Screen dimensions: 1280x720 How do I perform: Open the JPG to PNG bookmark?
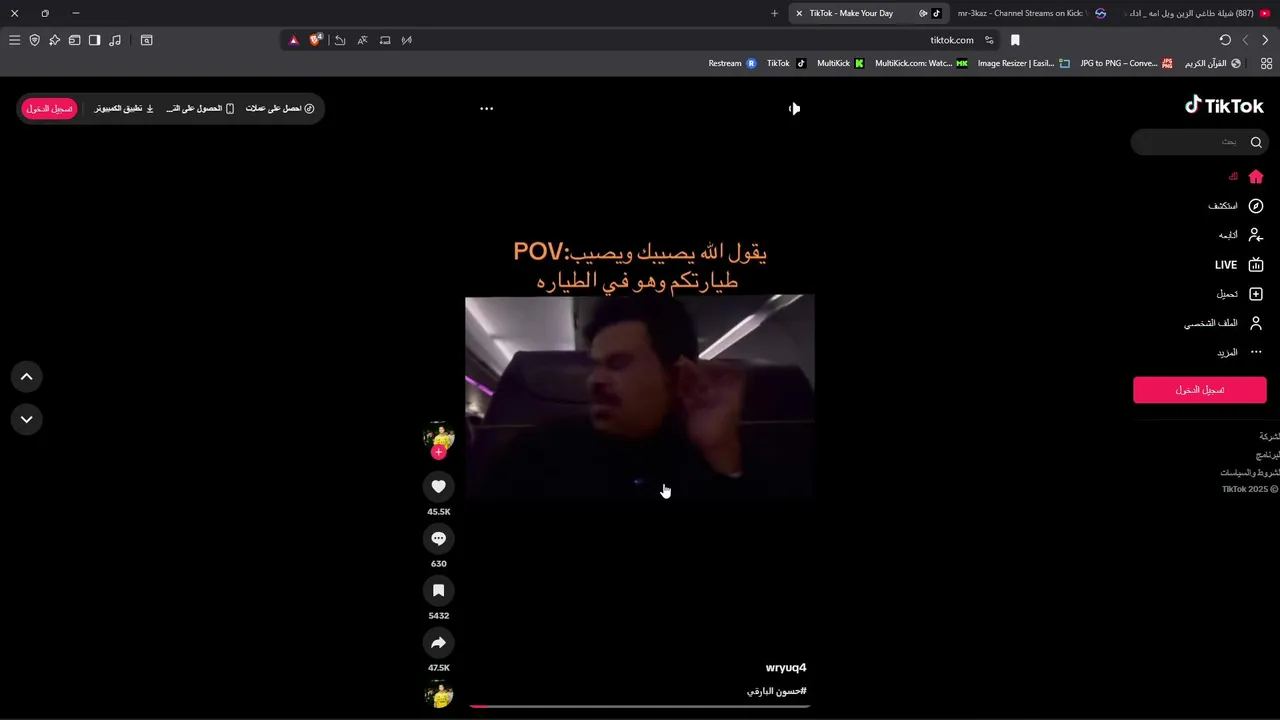tap(1126, 63)
